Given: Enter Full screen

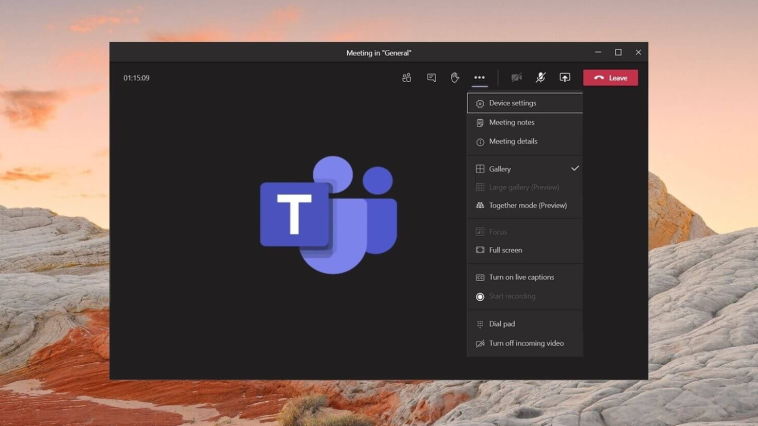Looking at the screenshot, I should click(525, 250).
